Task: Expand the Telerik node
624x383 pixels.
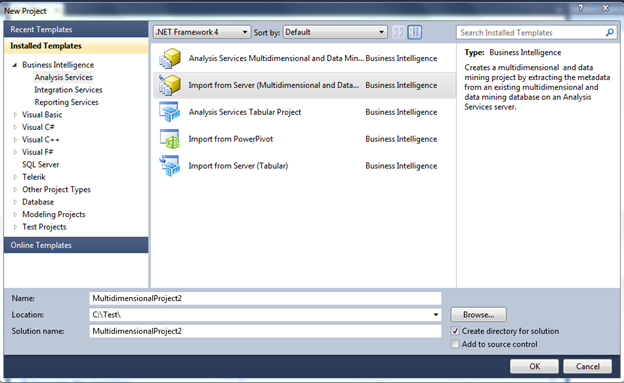Action: [x=15, y=177]
